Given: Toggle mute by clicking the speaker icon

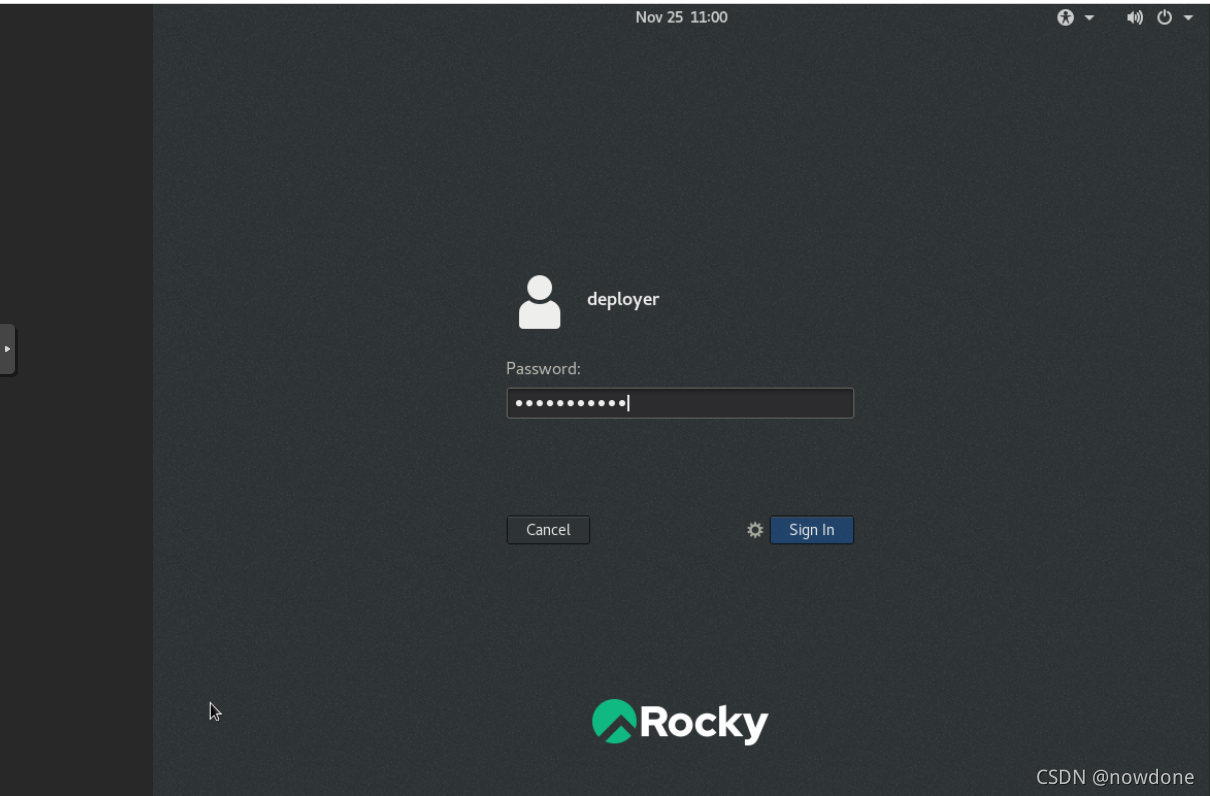Looking at the screenshot, I should click(1135, 17).
